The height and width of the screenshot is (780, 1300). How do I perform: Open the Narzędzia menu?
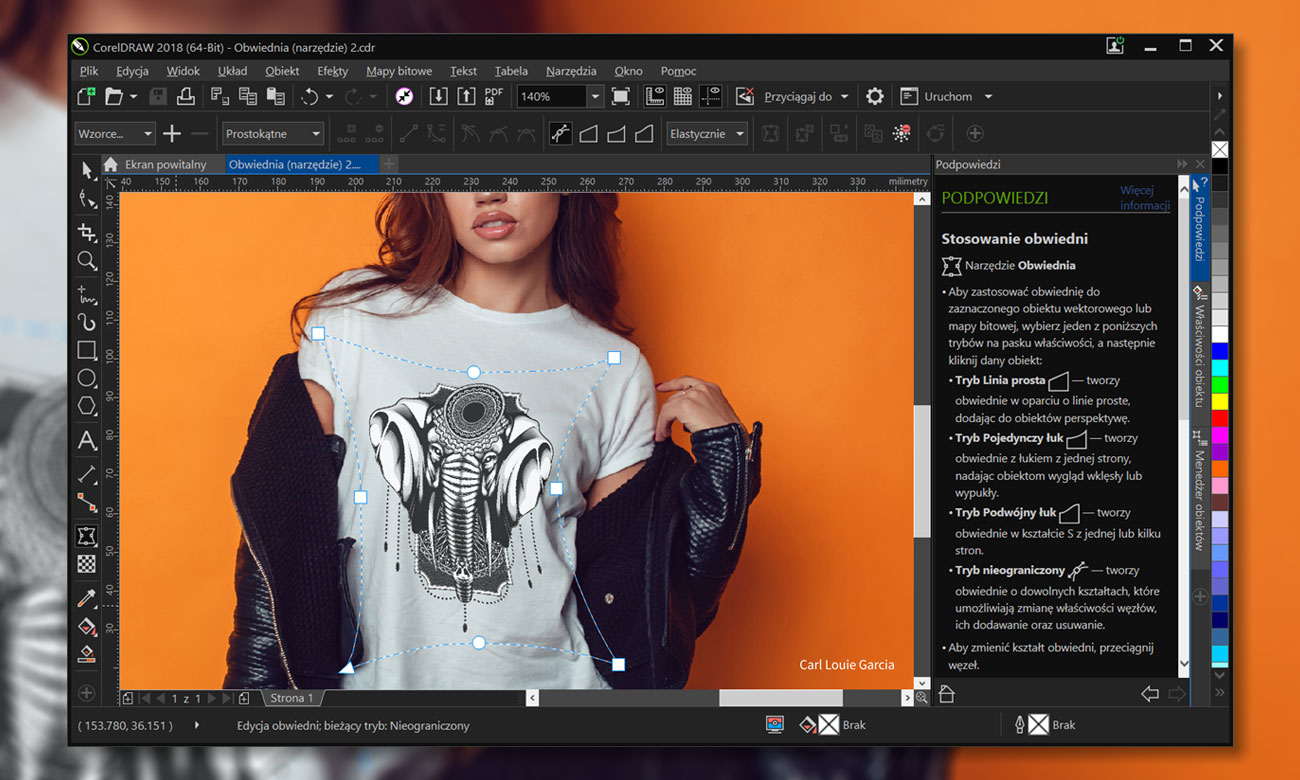pyautogui.click(x=571, y=71)
